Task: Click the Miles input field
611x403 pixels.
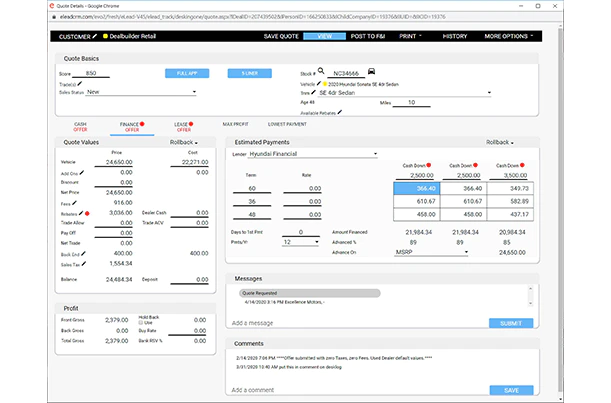Action: click(x=411, y=103)
